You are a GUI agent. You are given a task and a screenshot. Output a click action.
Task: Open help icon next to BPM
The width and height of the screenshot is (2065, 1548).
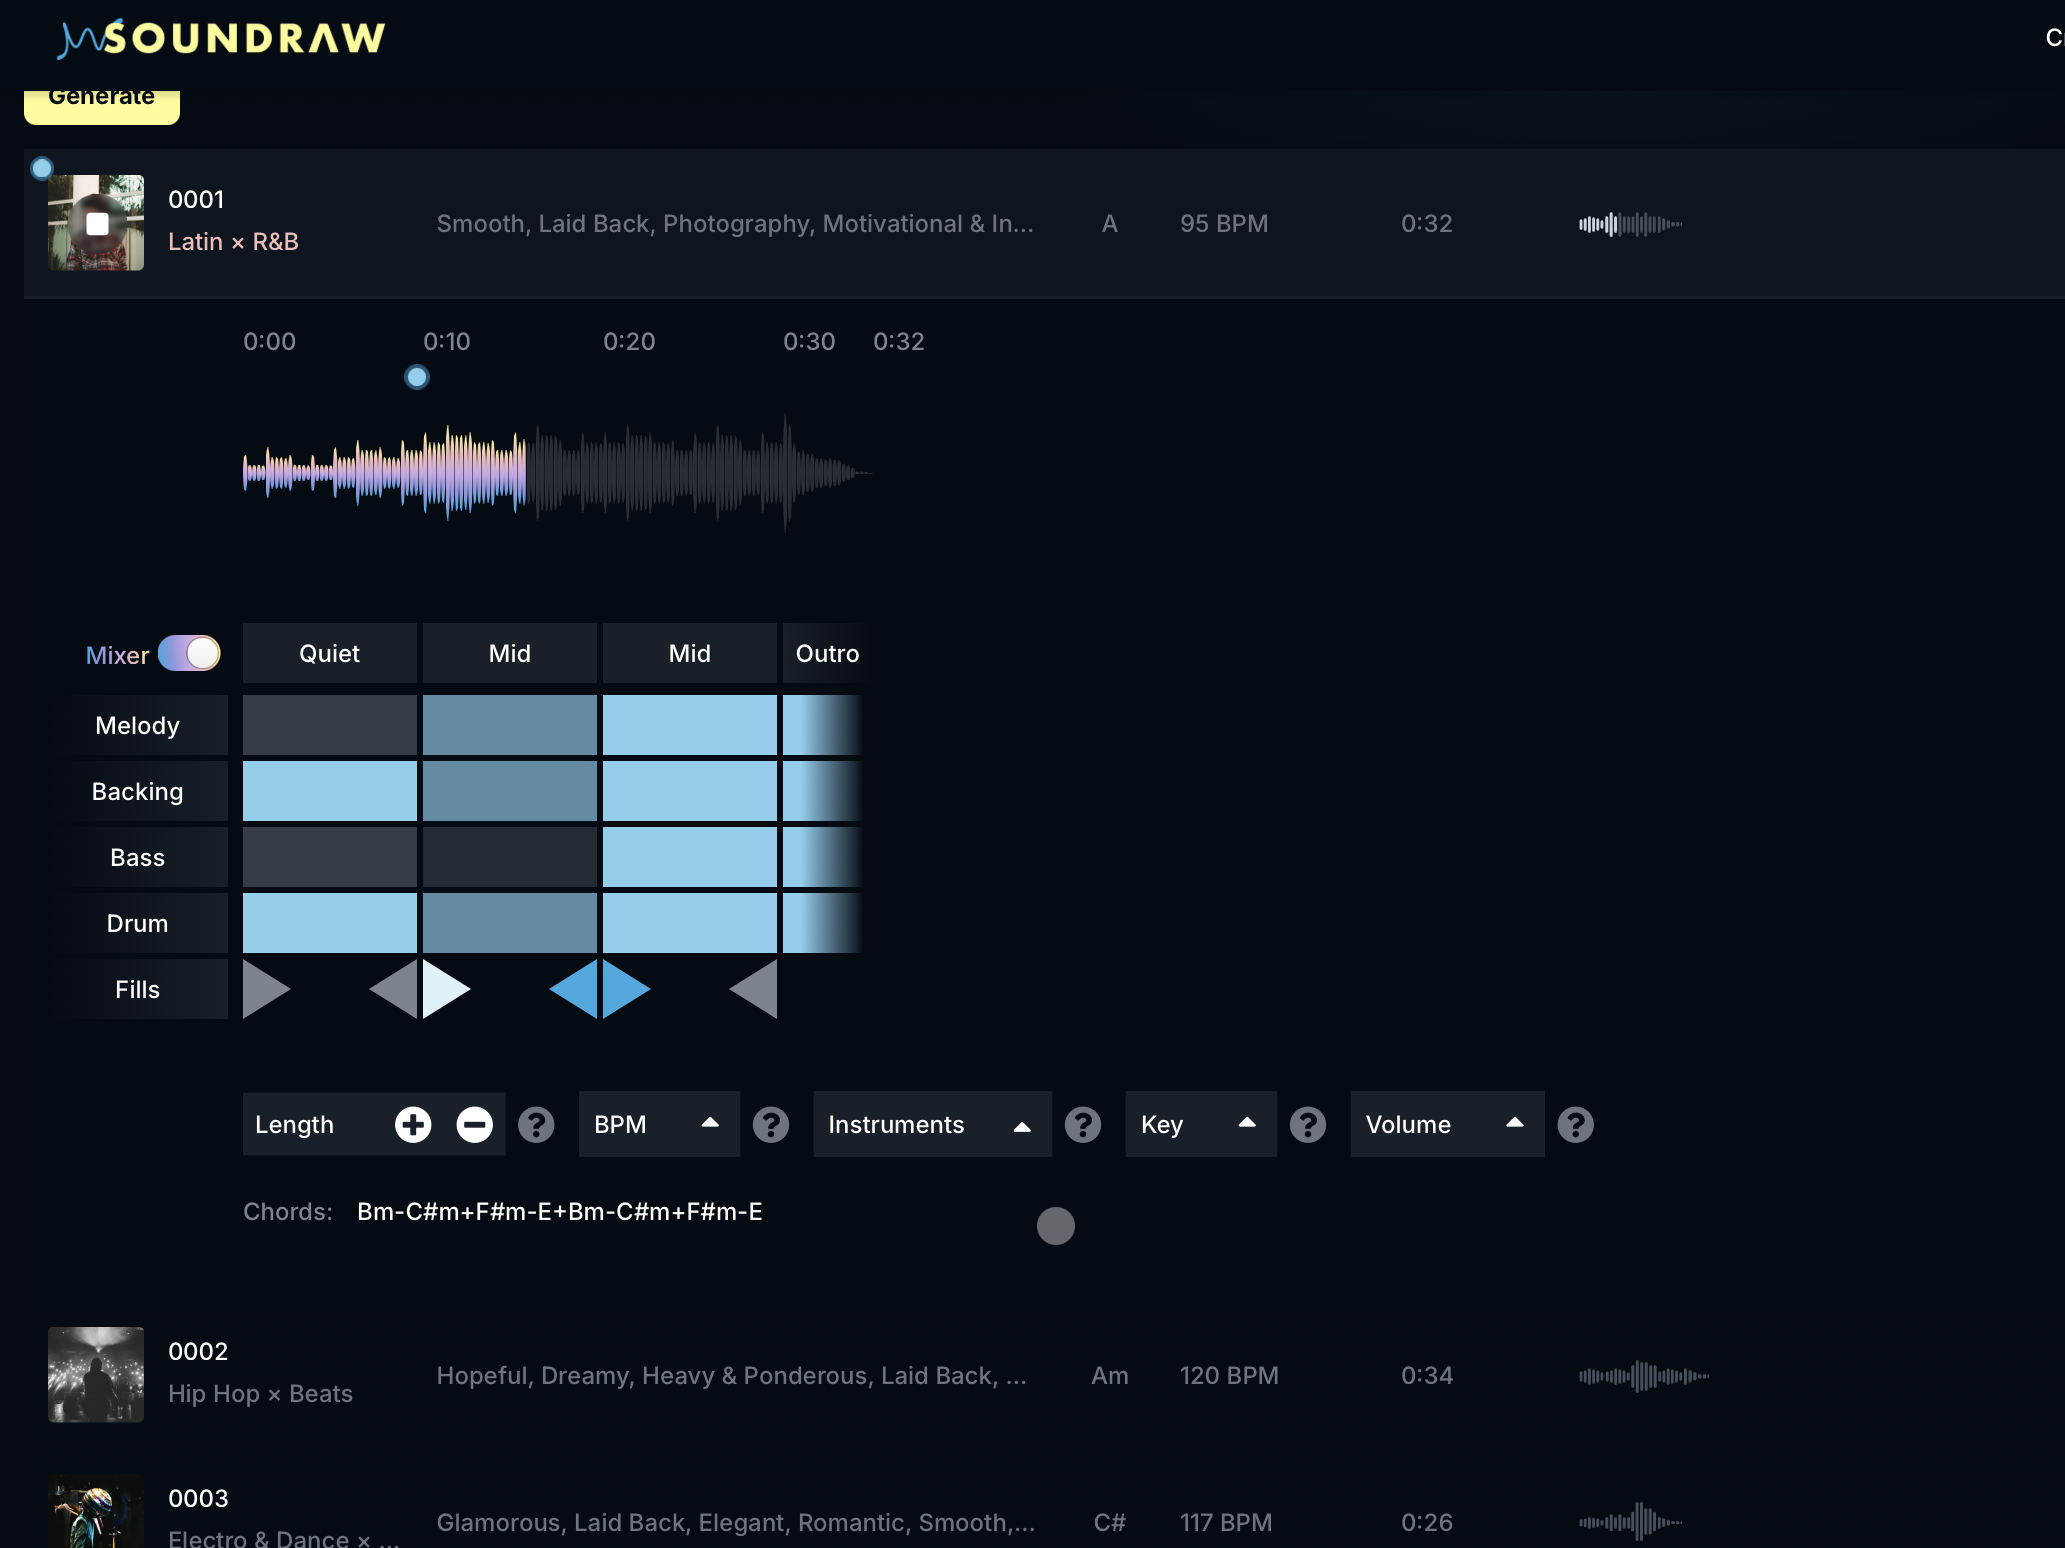(771, 1125)
